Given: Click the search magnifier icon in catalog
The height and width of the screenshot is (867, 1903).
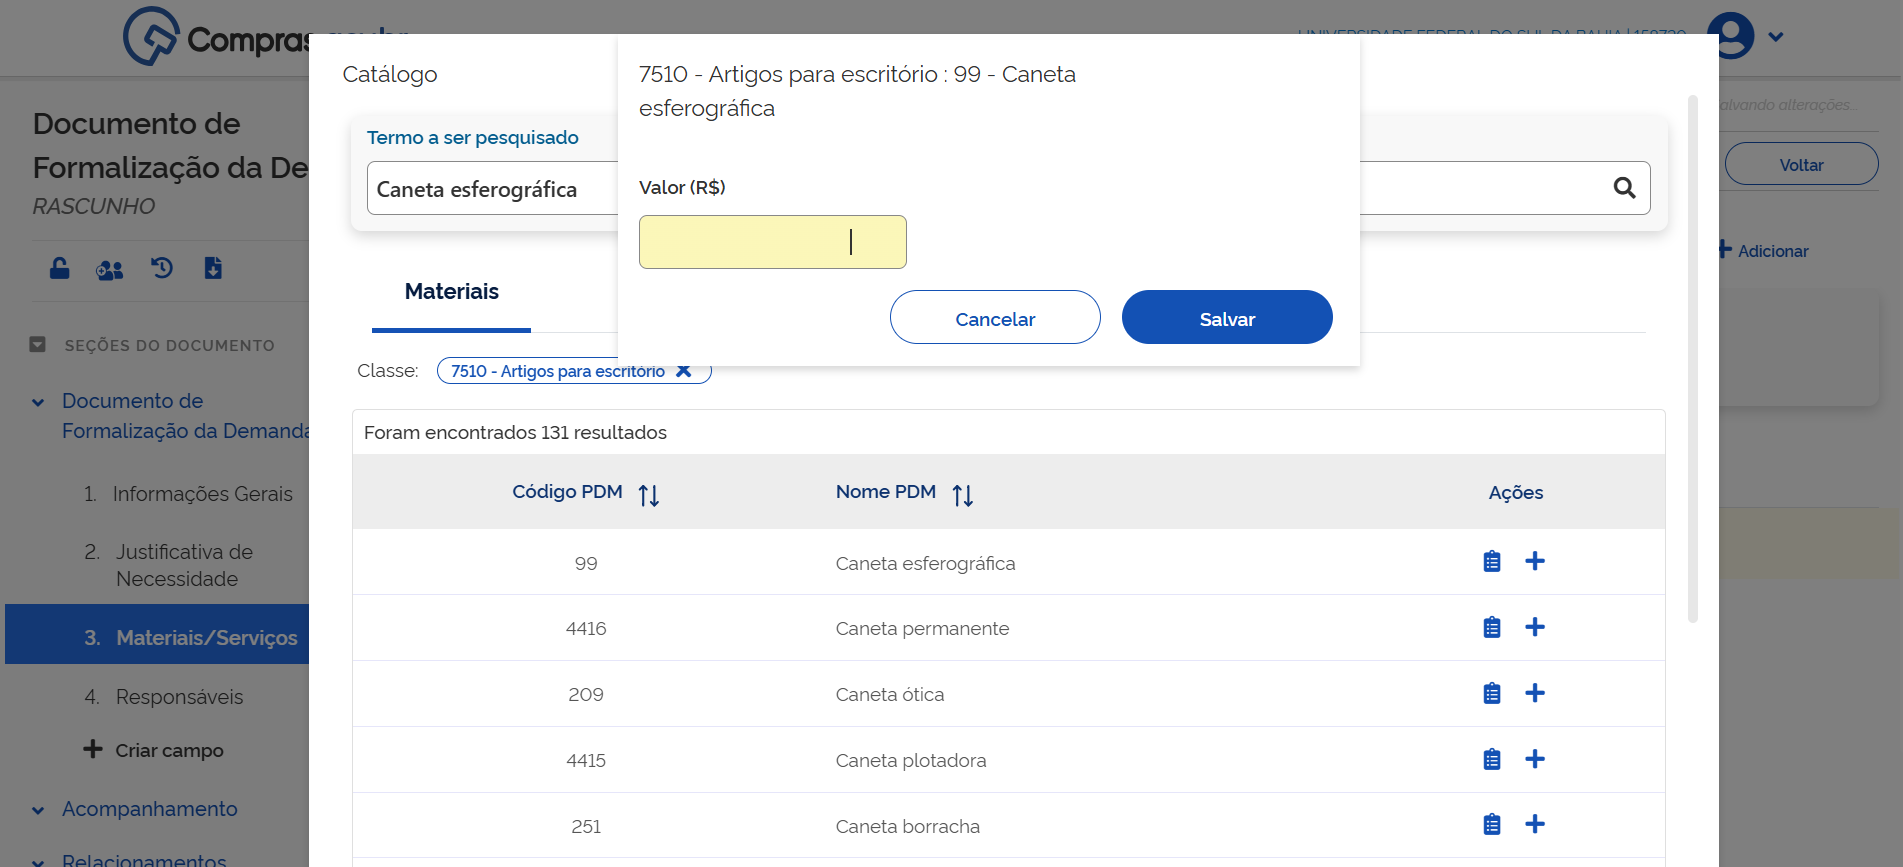Looking at the screenshot, I should (x=1624, y=188).
